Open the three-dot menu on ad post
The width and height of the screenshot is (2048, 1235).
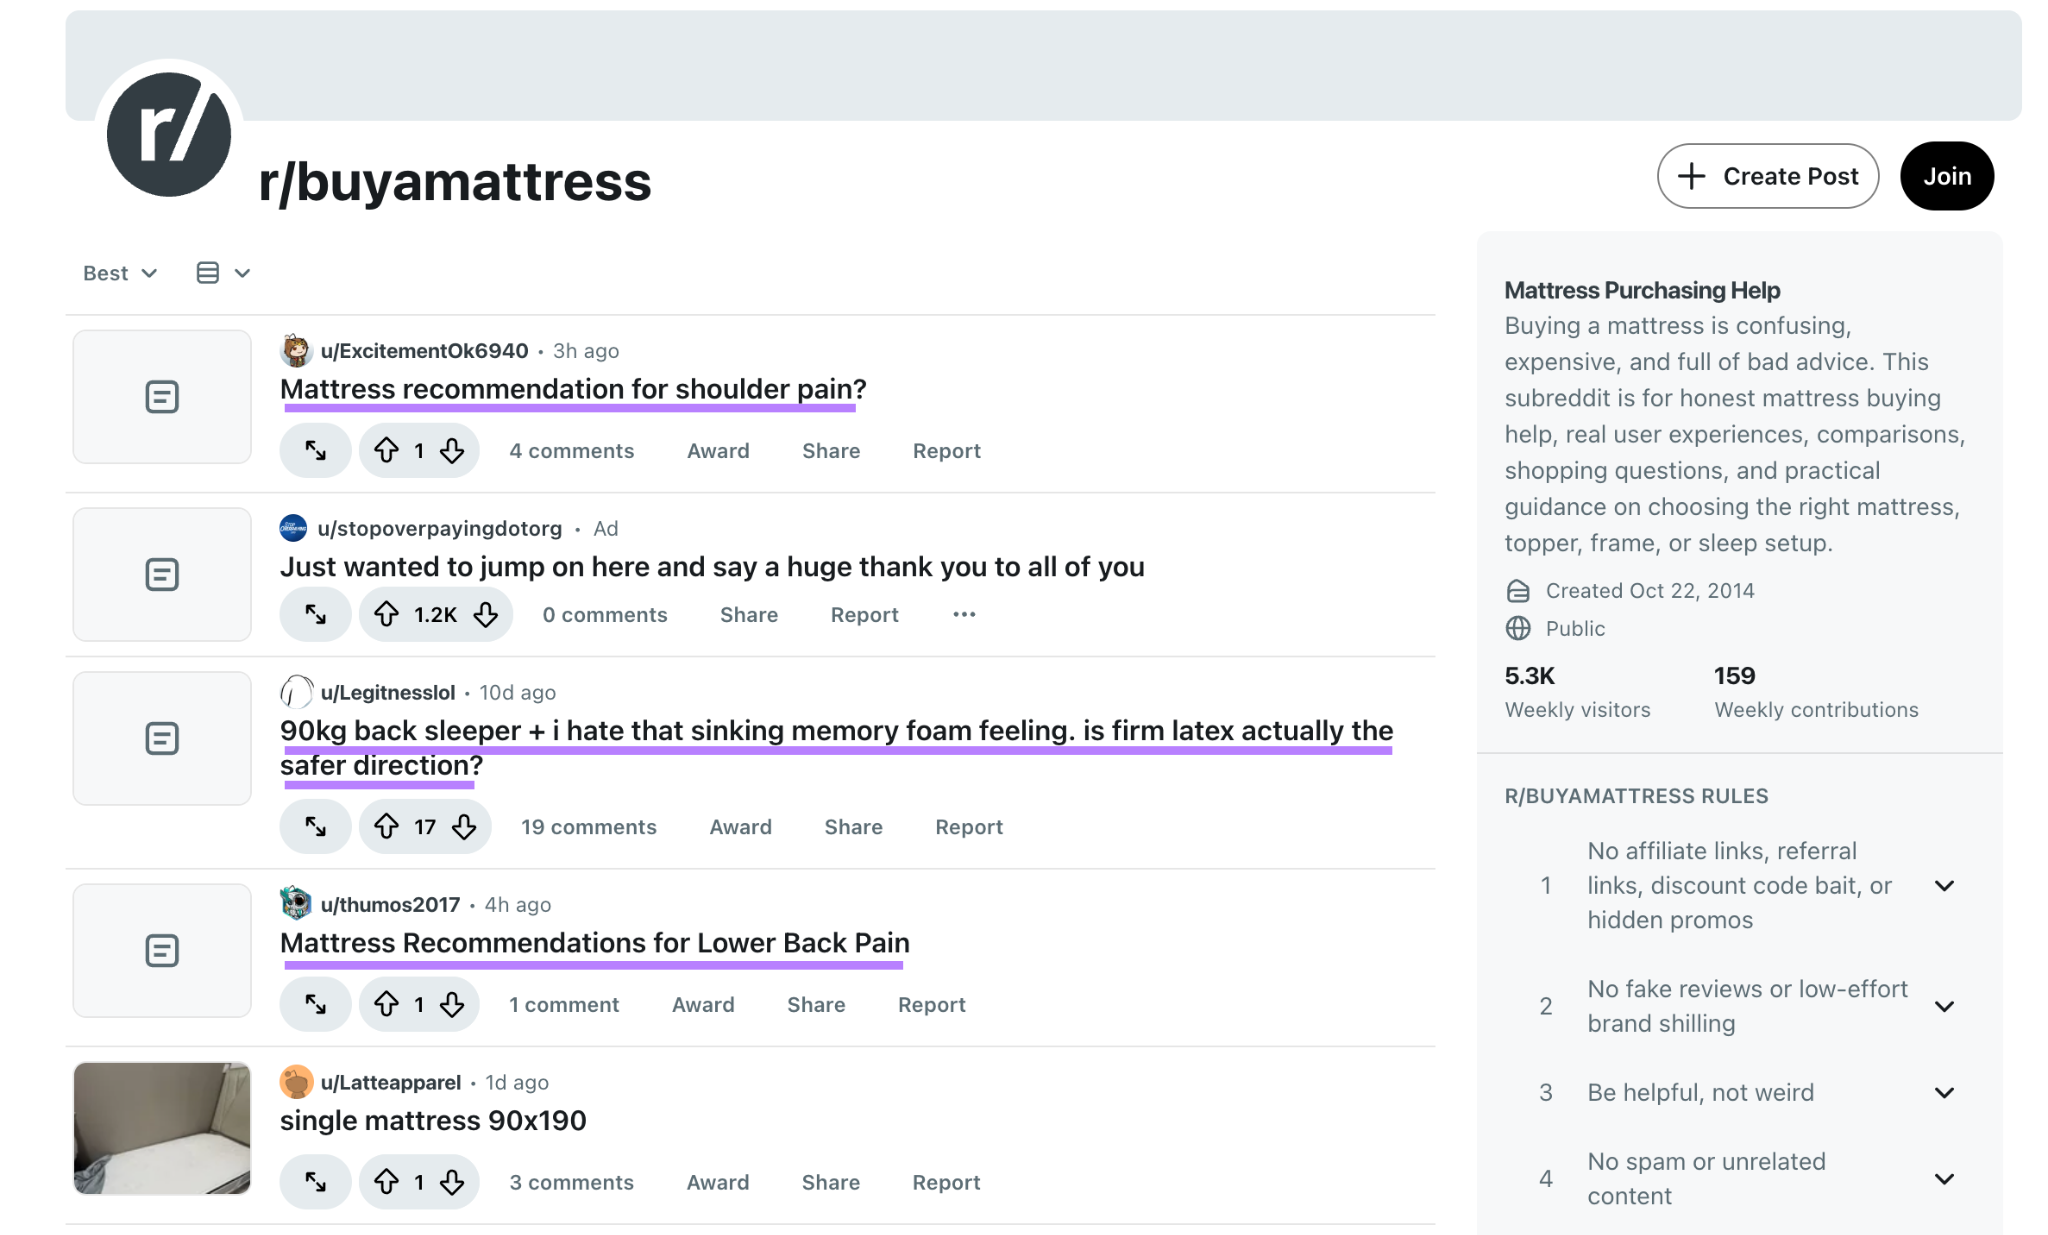click(x=964, y=615)
